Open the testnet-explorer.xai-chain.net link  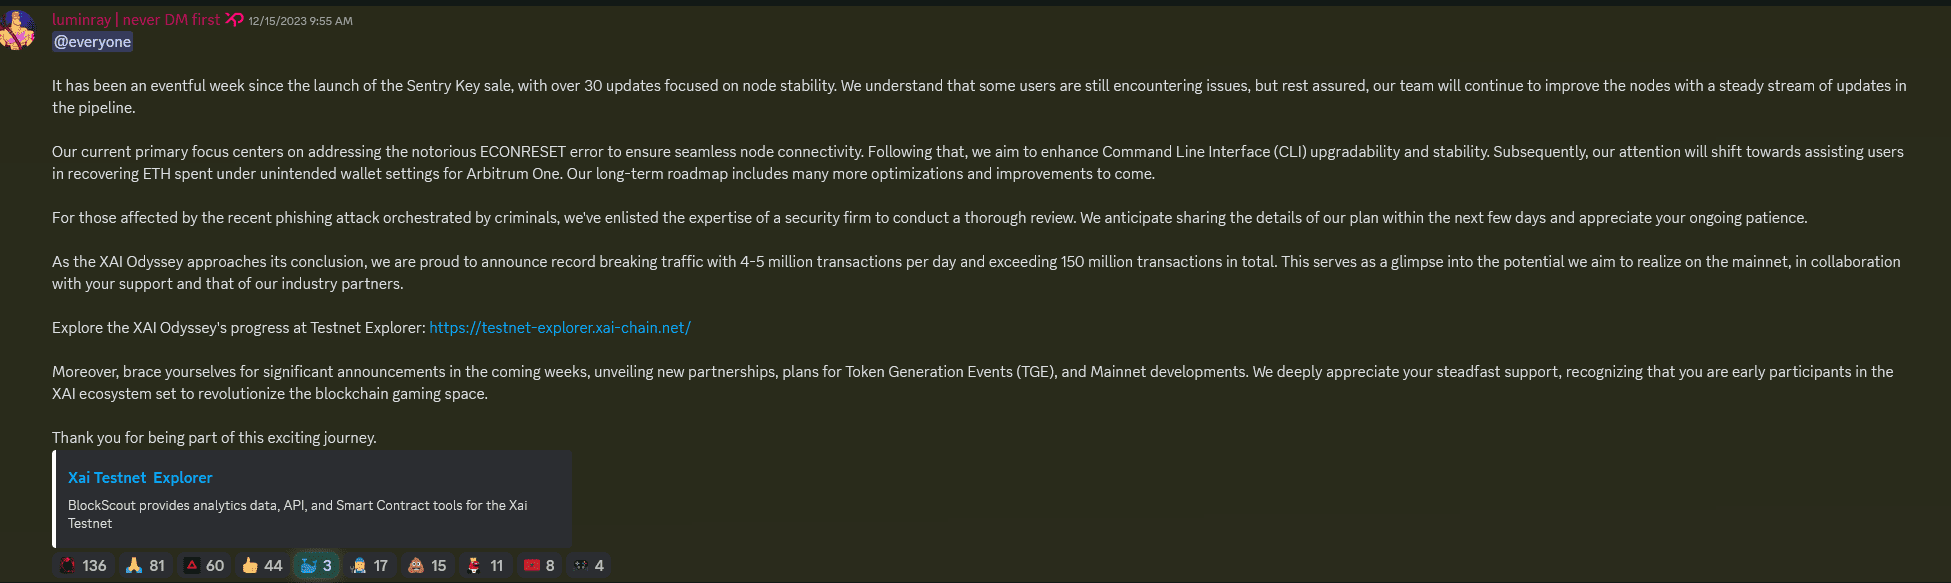point(560,328)
